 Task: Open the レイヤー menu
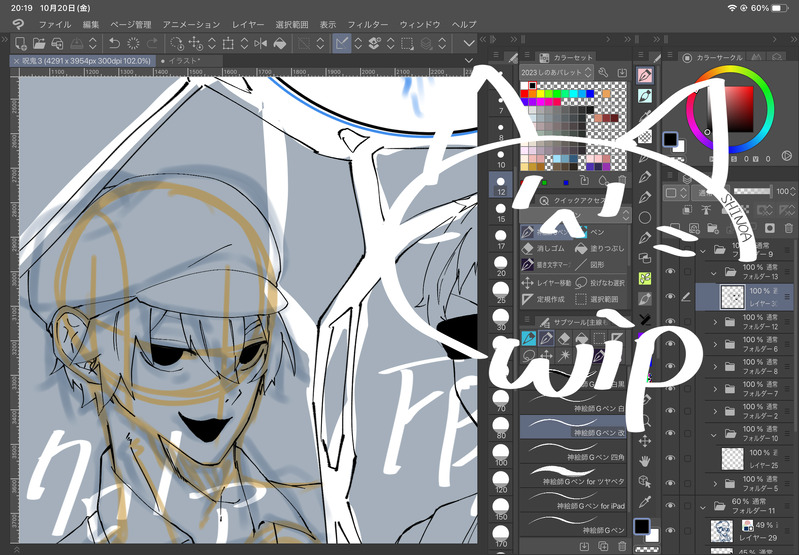pyautogui.click(x=248, y=24)
